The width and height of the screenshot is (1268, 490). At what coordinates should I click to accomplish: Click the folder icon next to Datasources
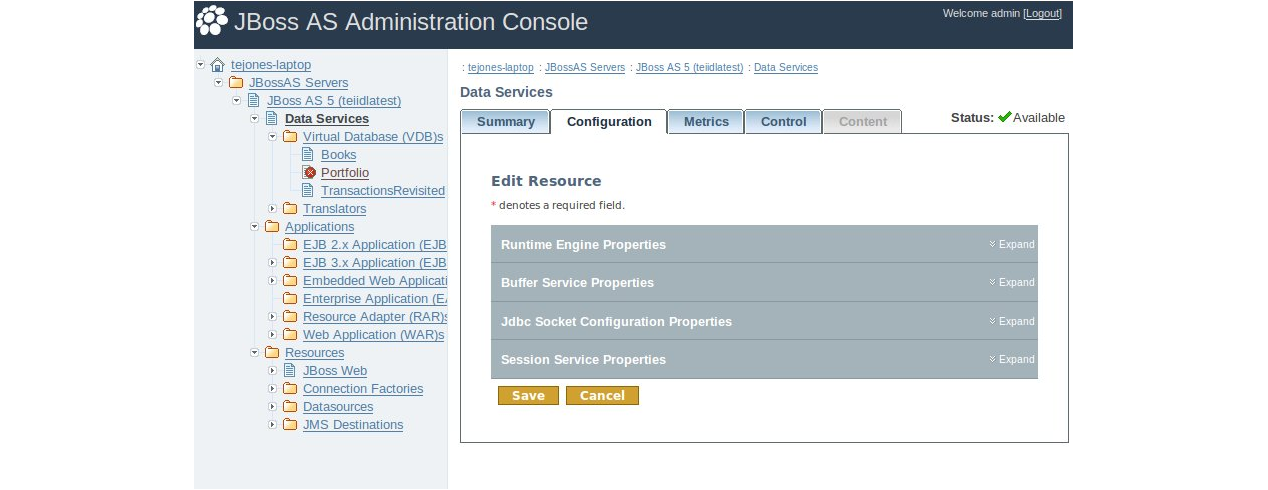(x=290, y=407)
